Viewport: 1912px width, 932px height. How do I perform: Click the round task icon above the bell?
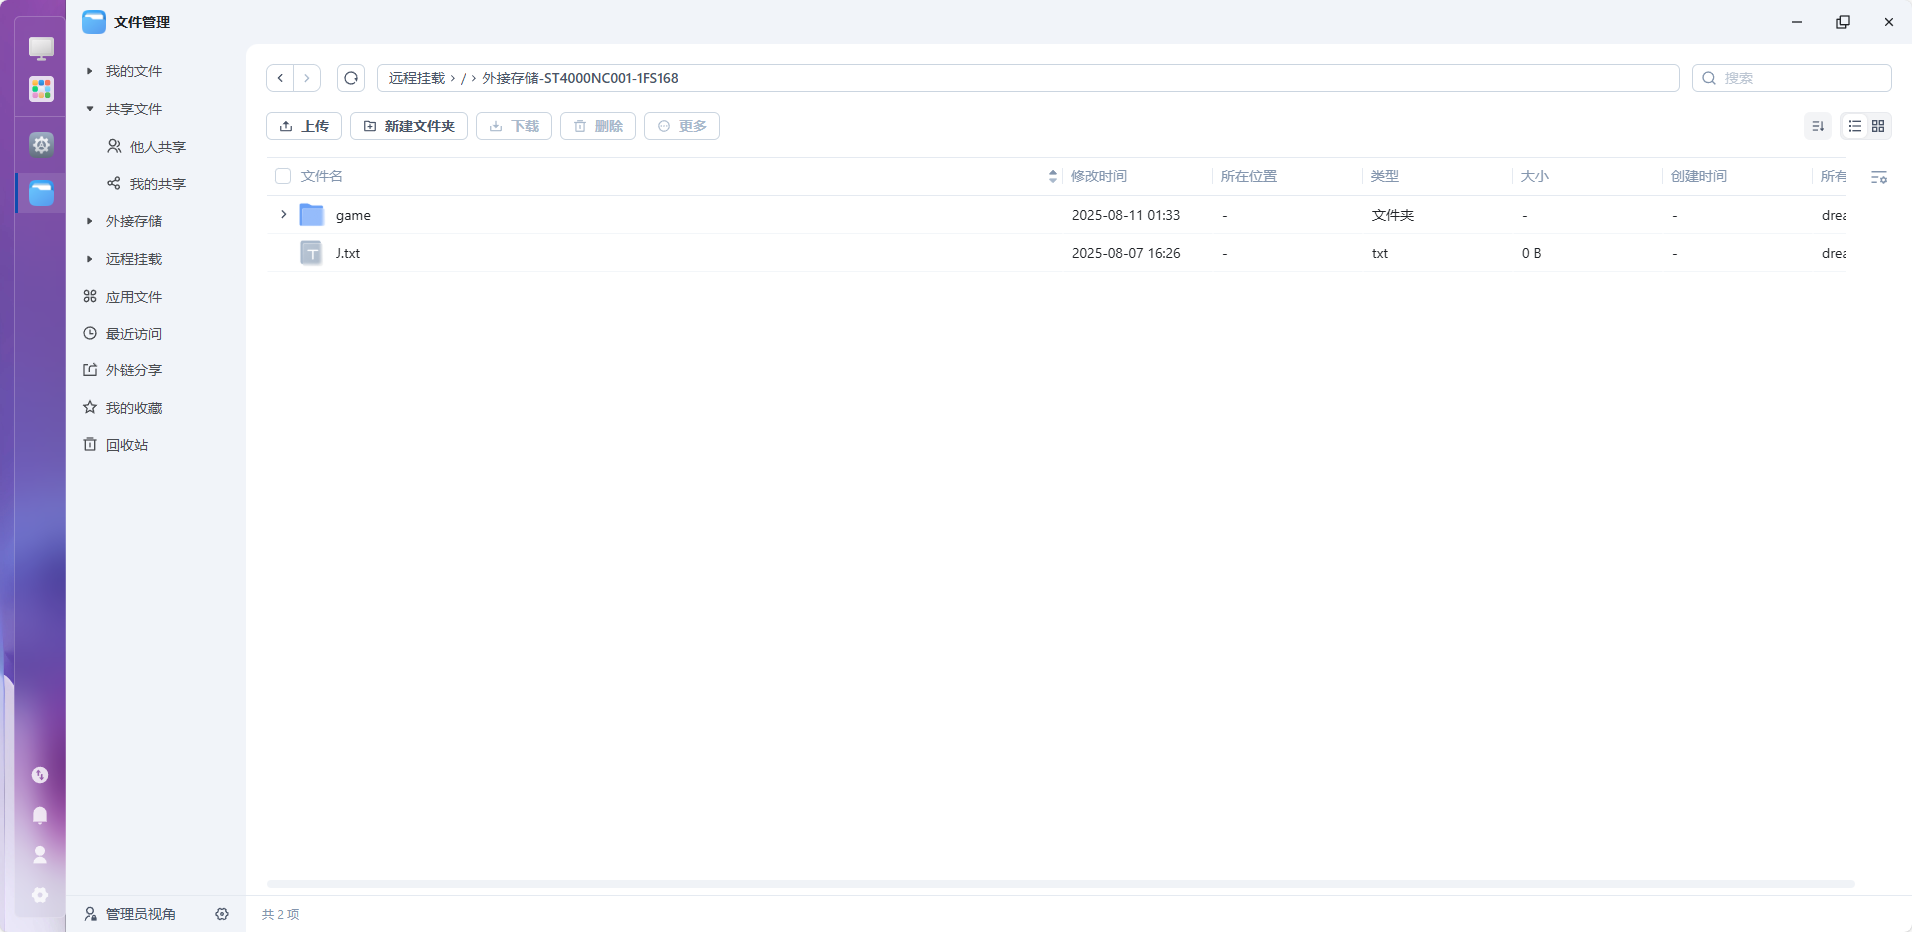tap(40, 775)
